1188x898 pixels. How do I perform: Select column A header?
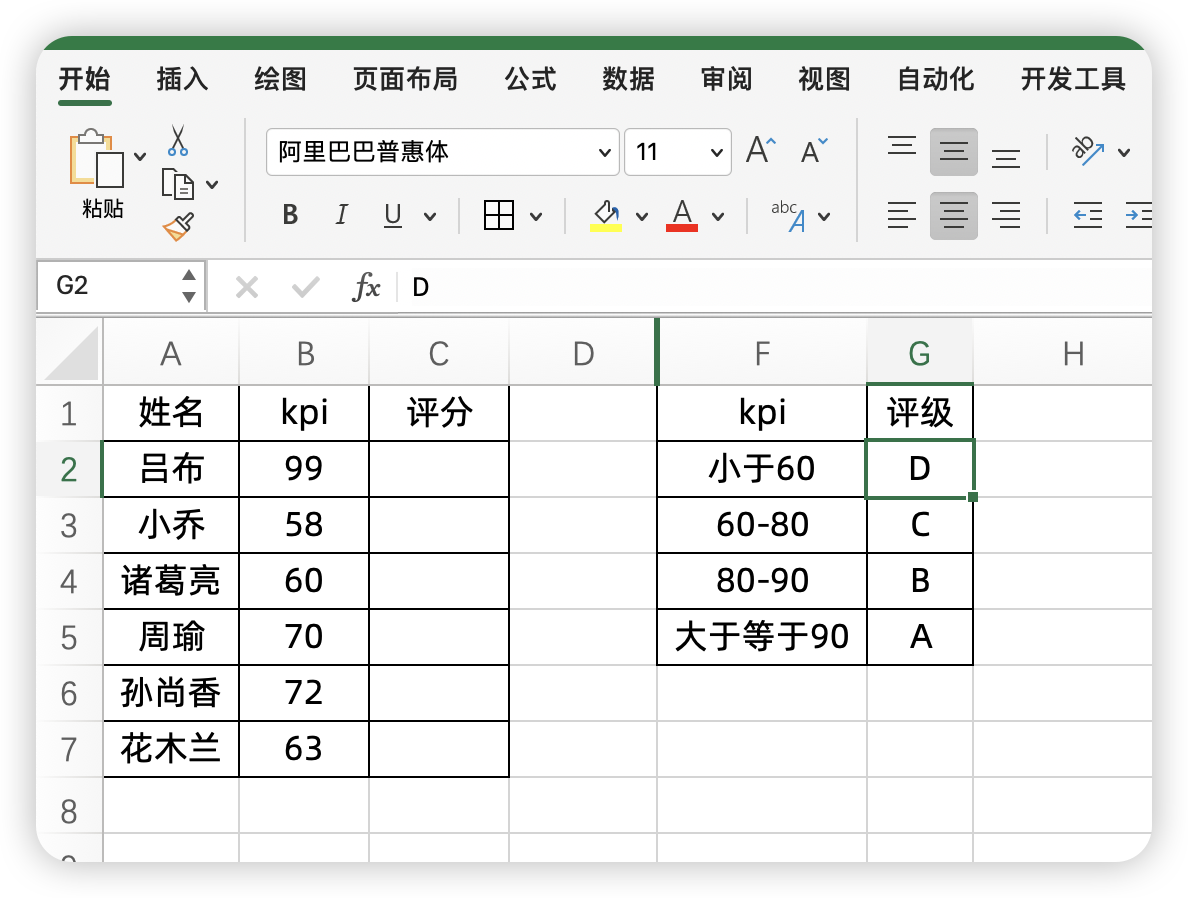[171, 353]
